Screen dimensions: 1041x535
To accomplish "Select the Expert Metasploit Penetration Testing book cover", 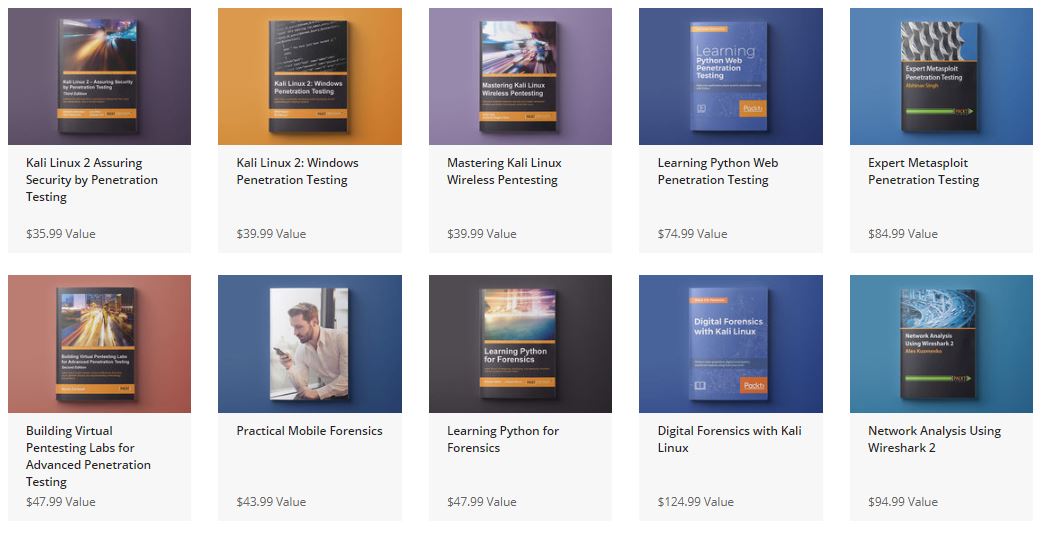I will 941,76.
